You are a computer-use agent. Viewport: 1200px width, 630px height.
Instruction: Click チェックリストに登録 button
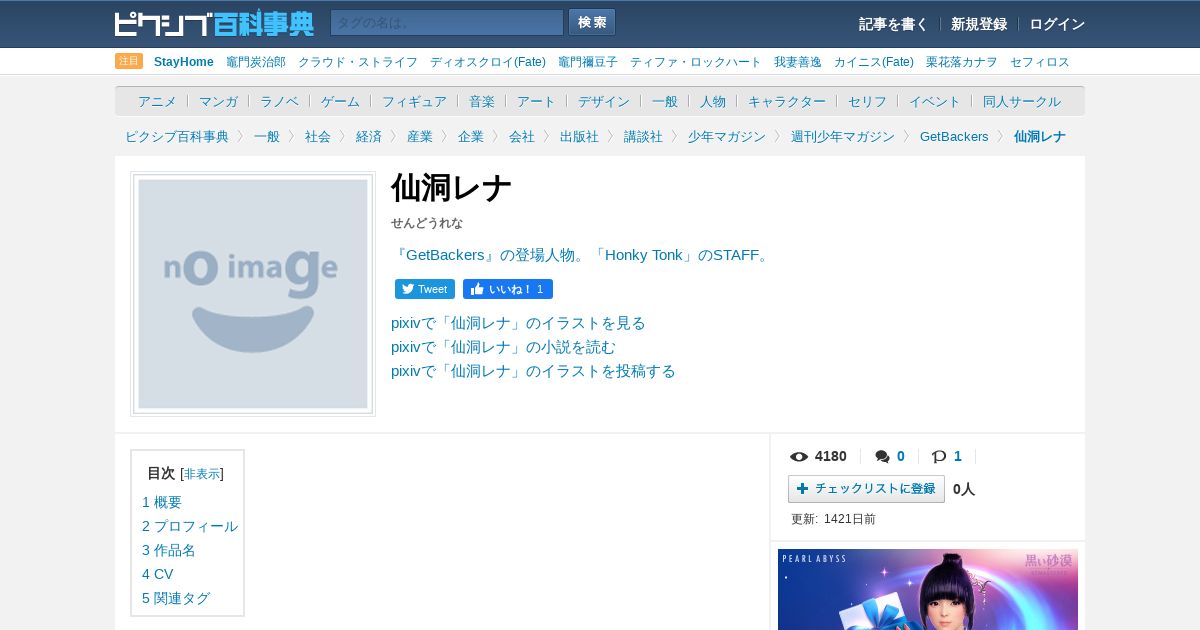866,489
